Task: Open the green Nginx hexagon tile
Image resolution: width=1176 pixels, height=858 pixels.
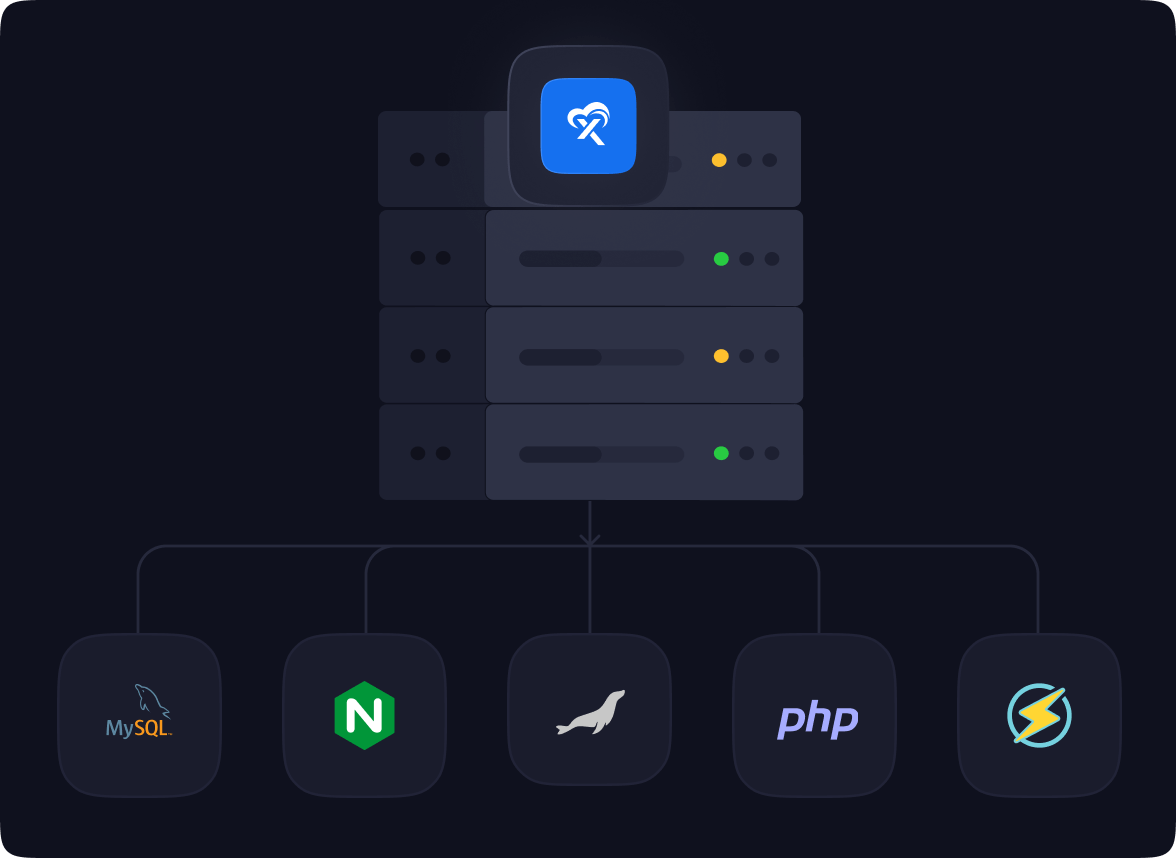Action: point(364,716)
